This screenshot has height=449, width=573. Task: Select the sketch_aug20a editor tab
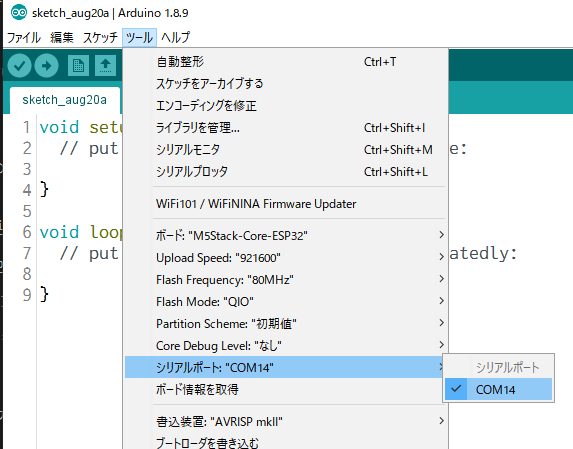[x=65, y=100]
